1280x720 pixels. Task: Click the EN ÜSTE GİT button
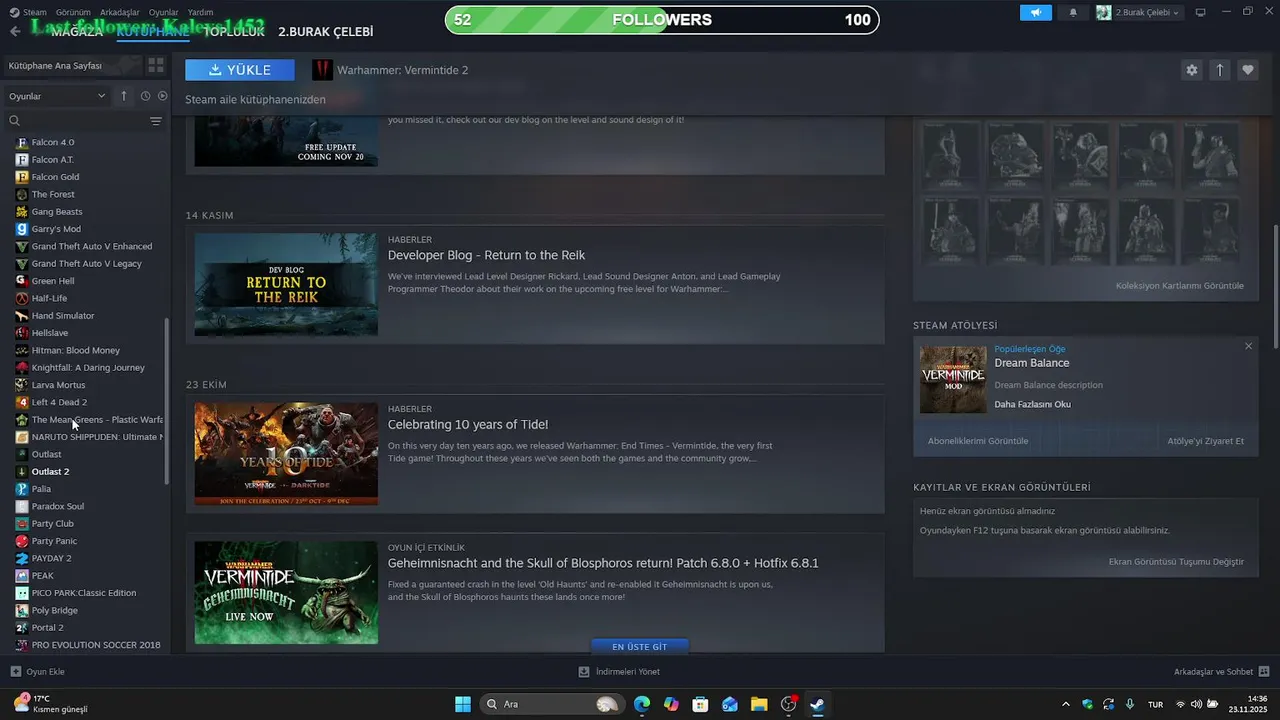[x=639, y=646]
